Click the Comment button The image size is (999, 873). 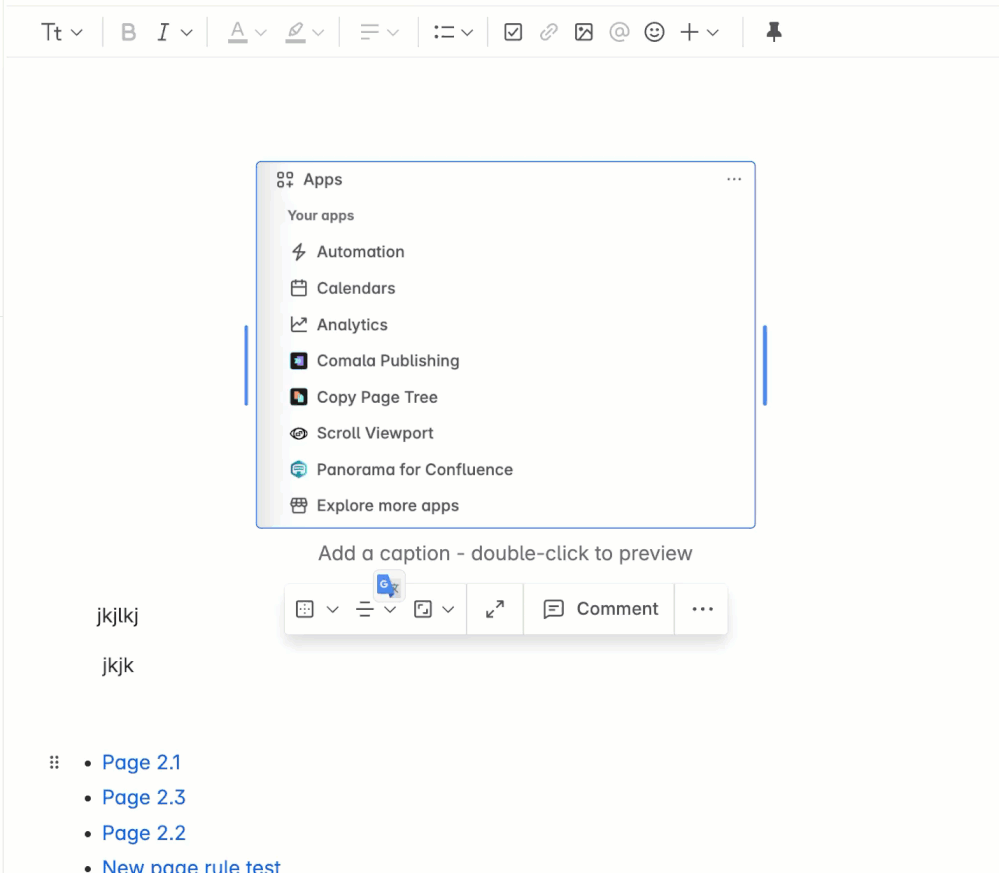[600, 609]
